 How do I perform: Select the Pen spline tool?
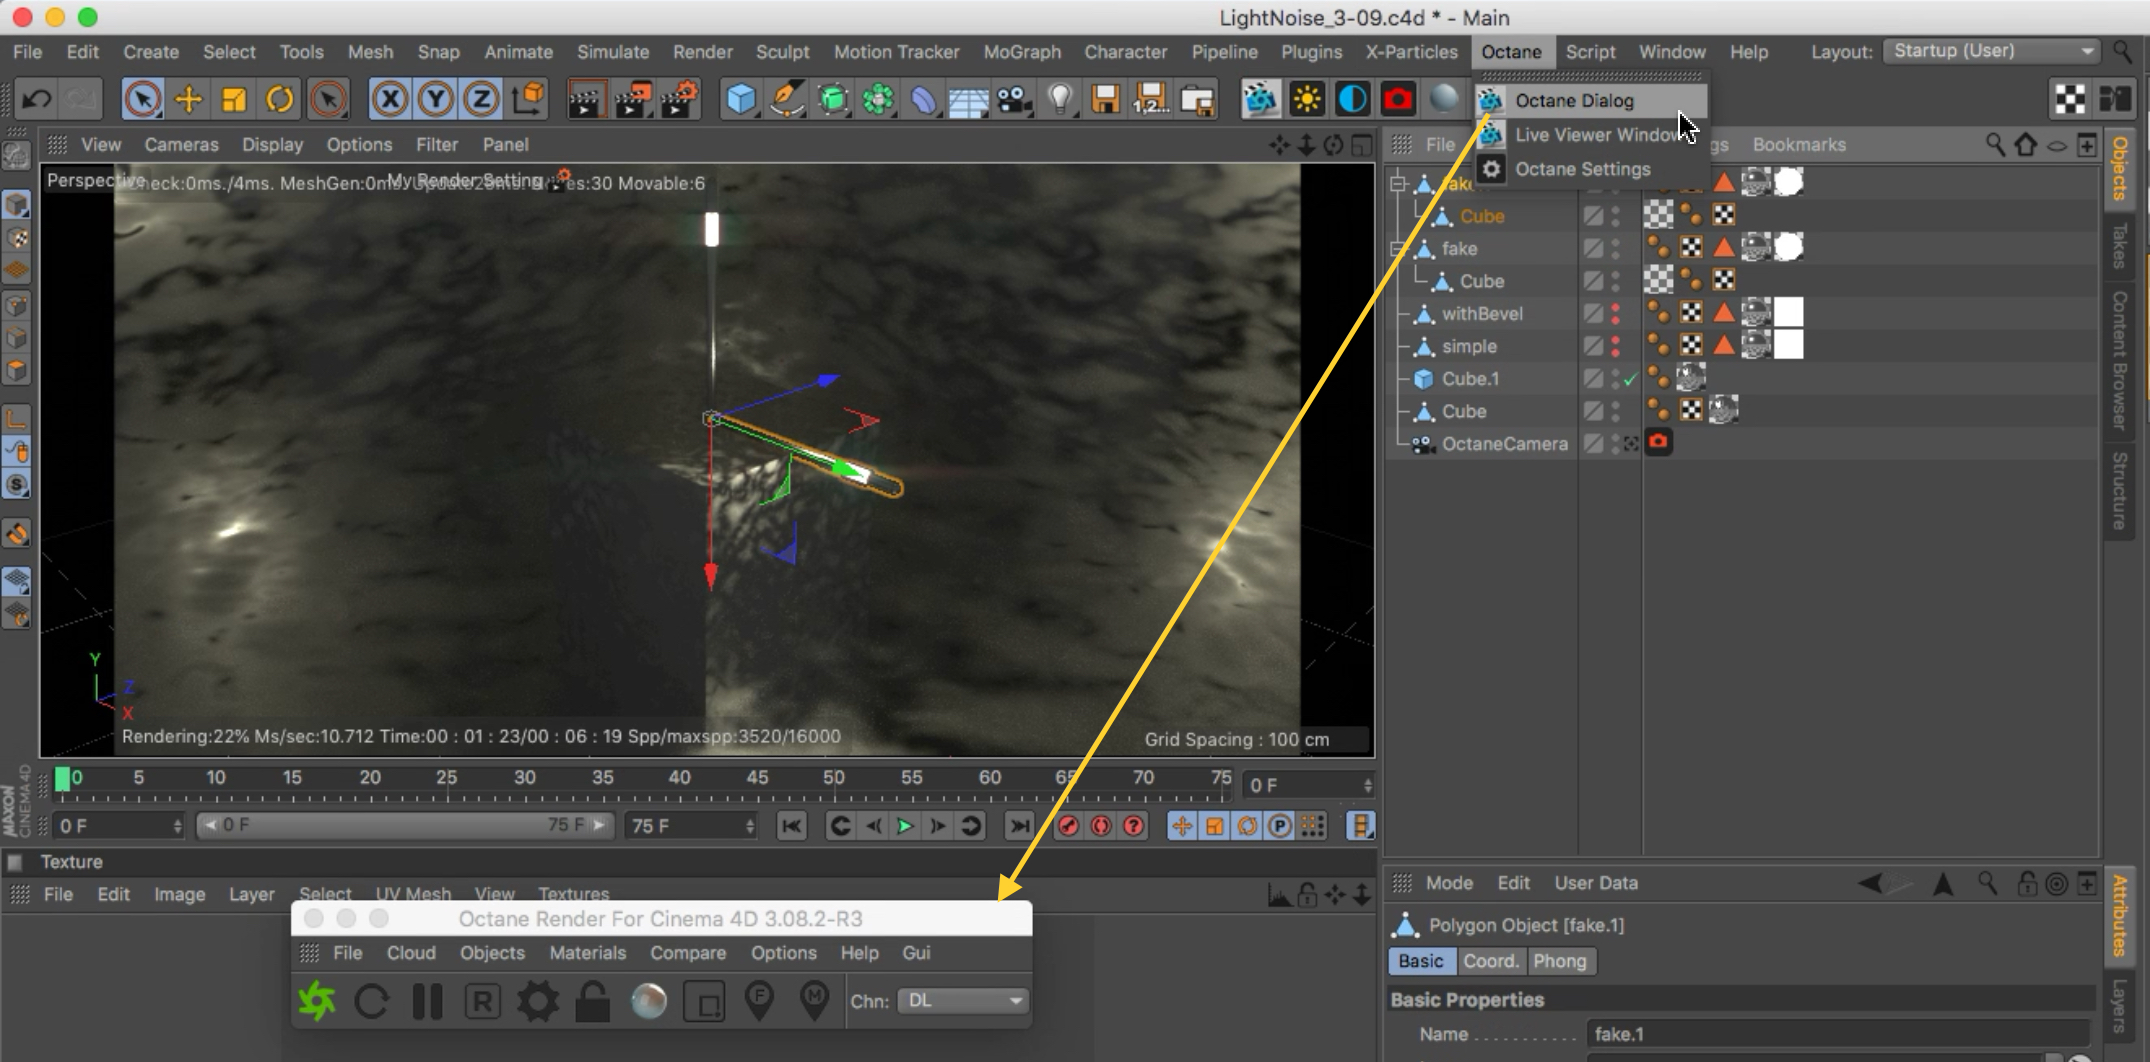(x=787, y=99)
